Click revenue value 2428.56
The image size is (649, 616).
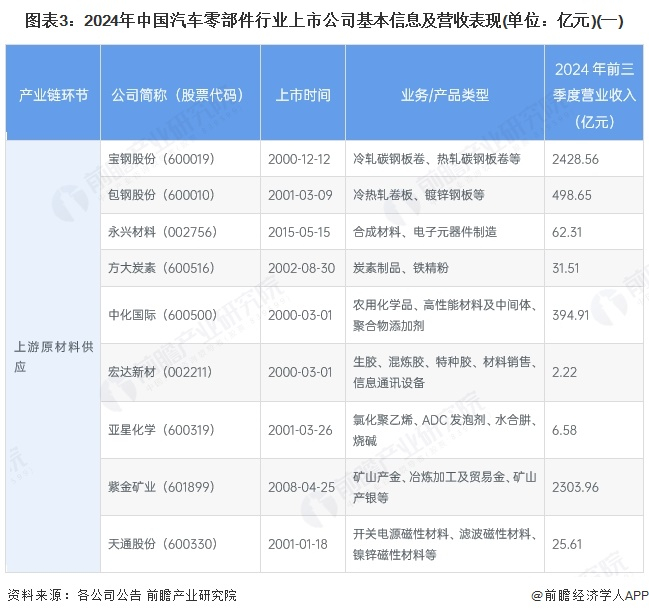[x=575, y=159]
